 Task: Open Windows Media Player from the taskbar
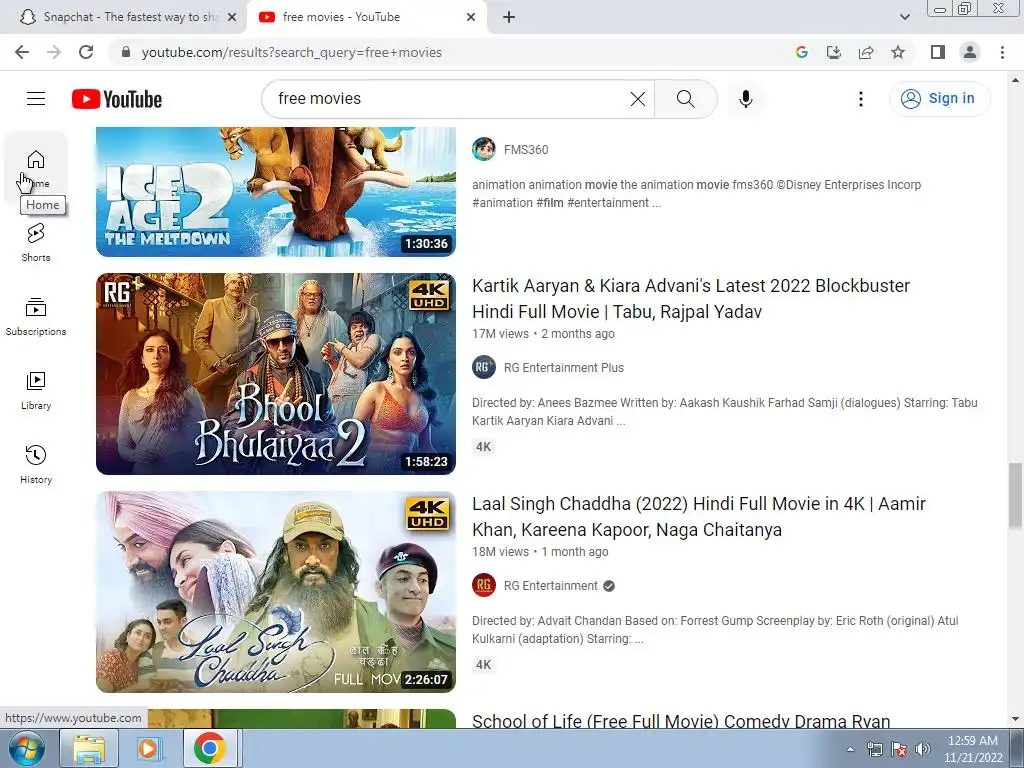pyautogui.click(x=149, y=748)
